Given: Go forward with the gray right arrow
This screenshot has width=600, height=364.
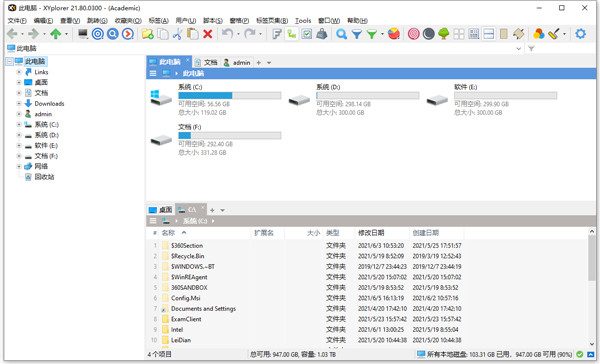Looking at the screenshot, I should point(34,34).
